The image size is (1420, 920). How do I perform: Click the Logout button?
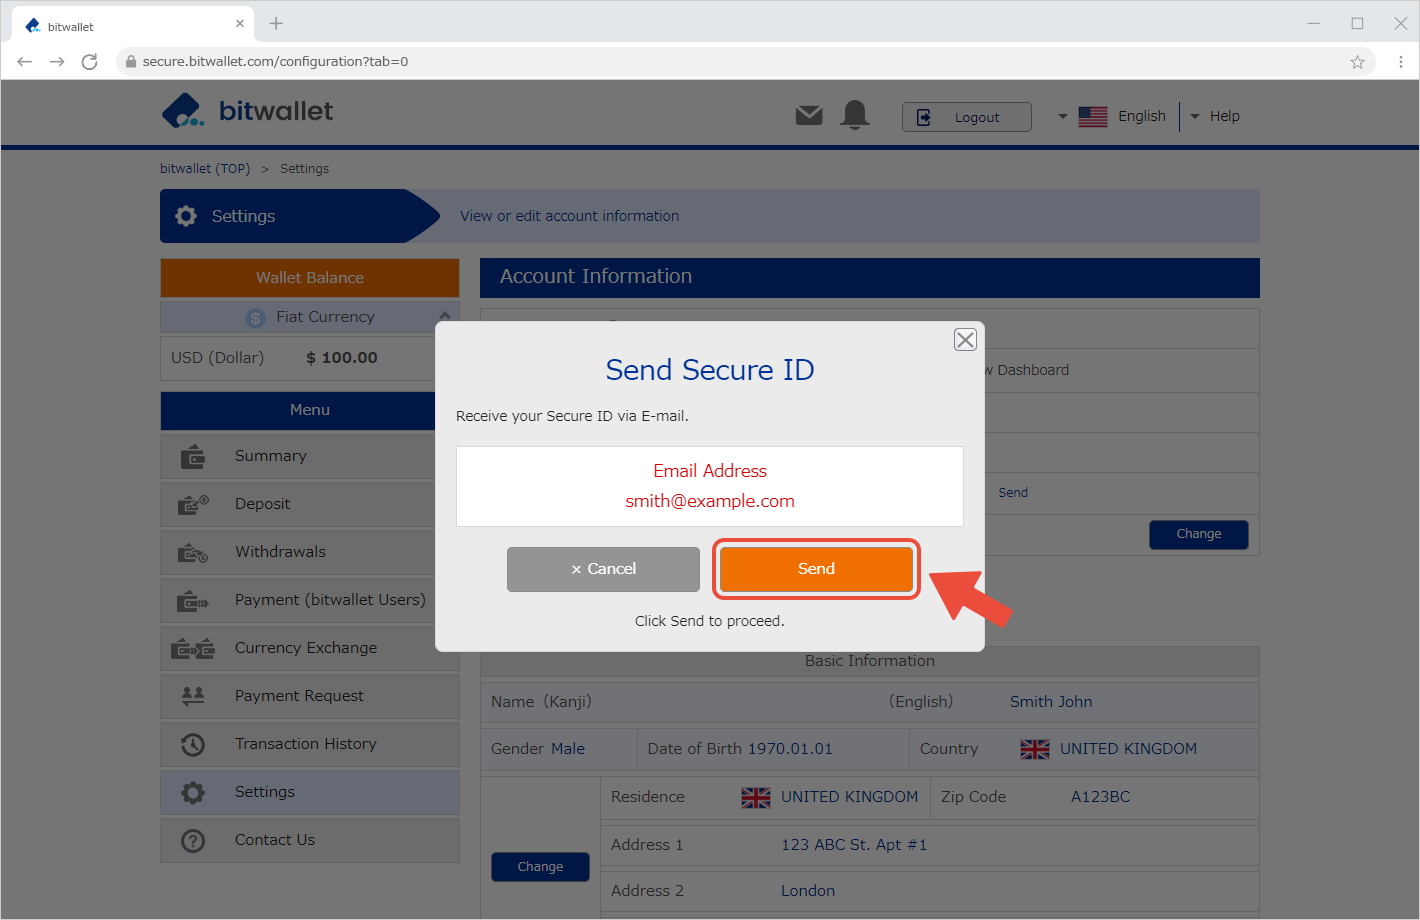pos(966,117)
